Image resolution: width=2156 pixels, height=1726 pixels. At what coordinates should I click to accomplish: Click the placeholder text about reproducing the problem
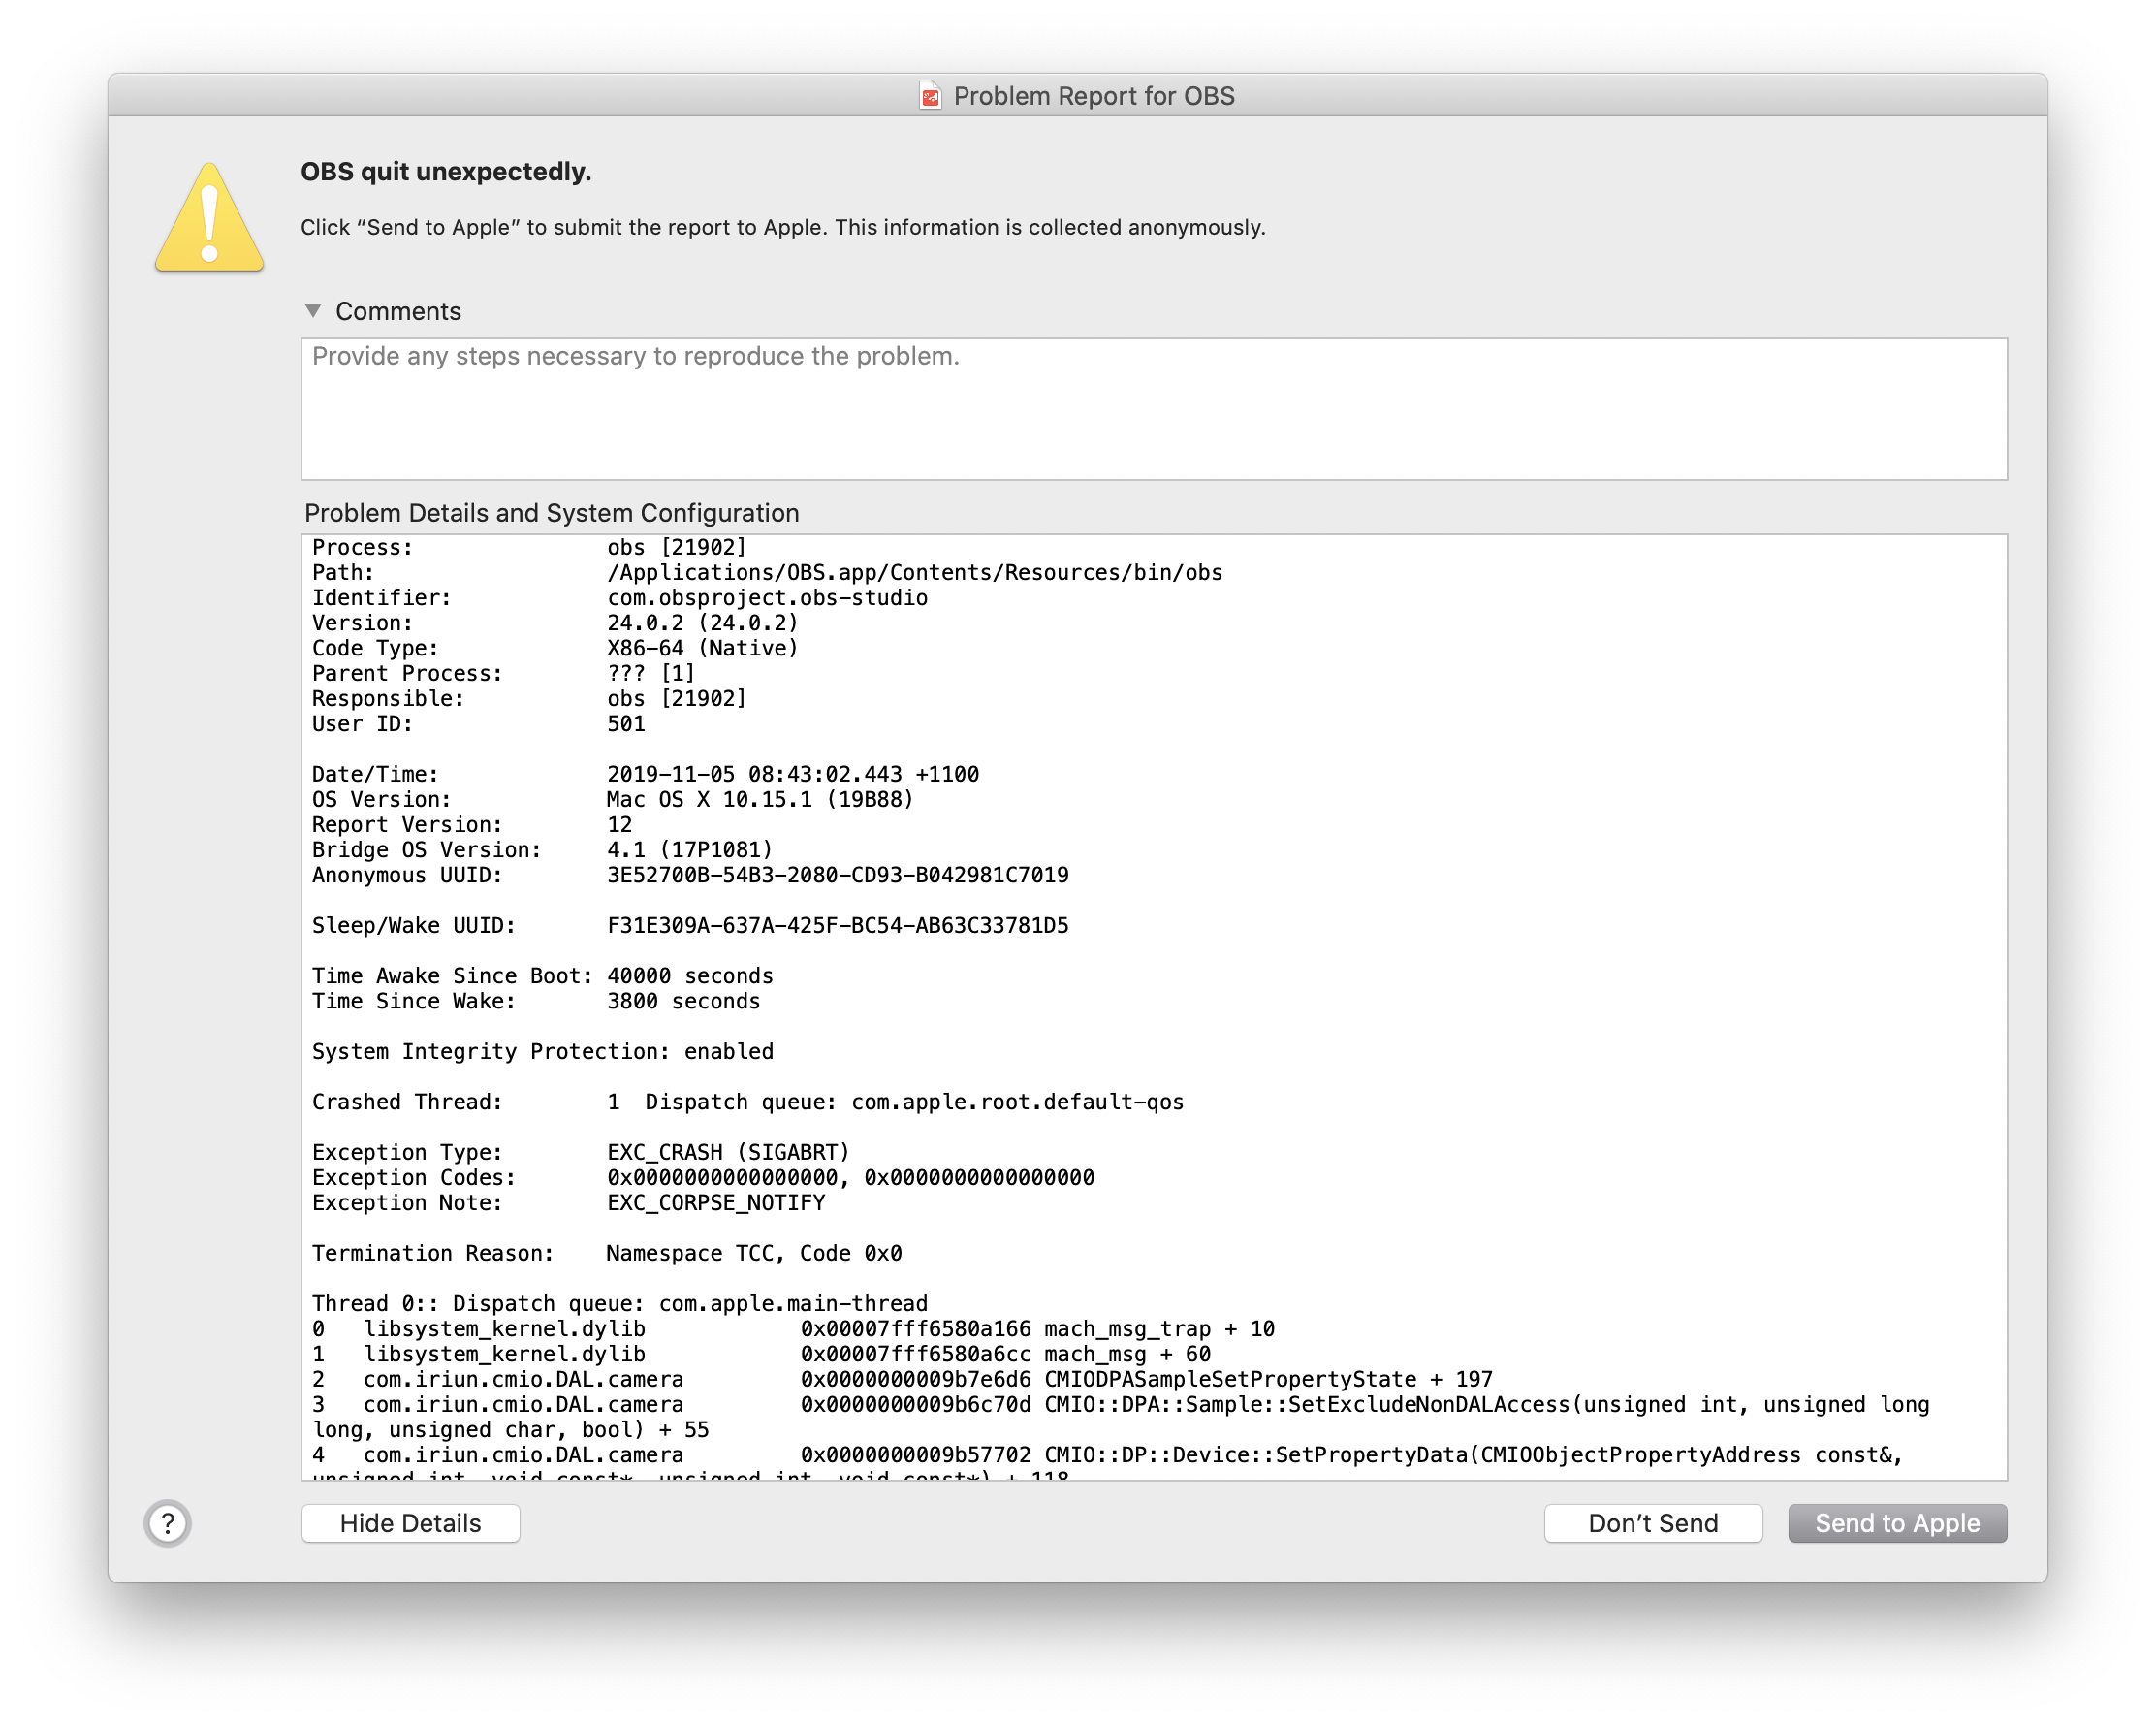tap(634, 356)
